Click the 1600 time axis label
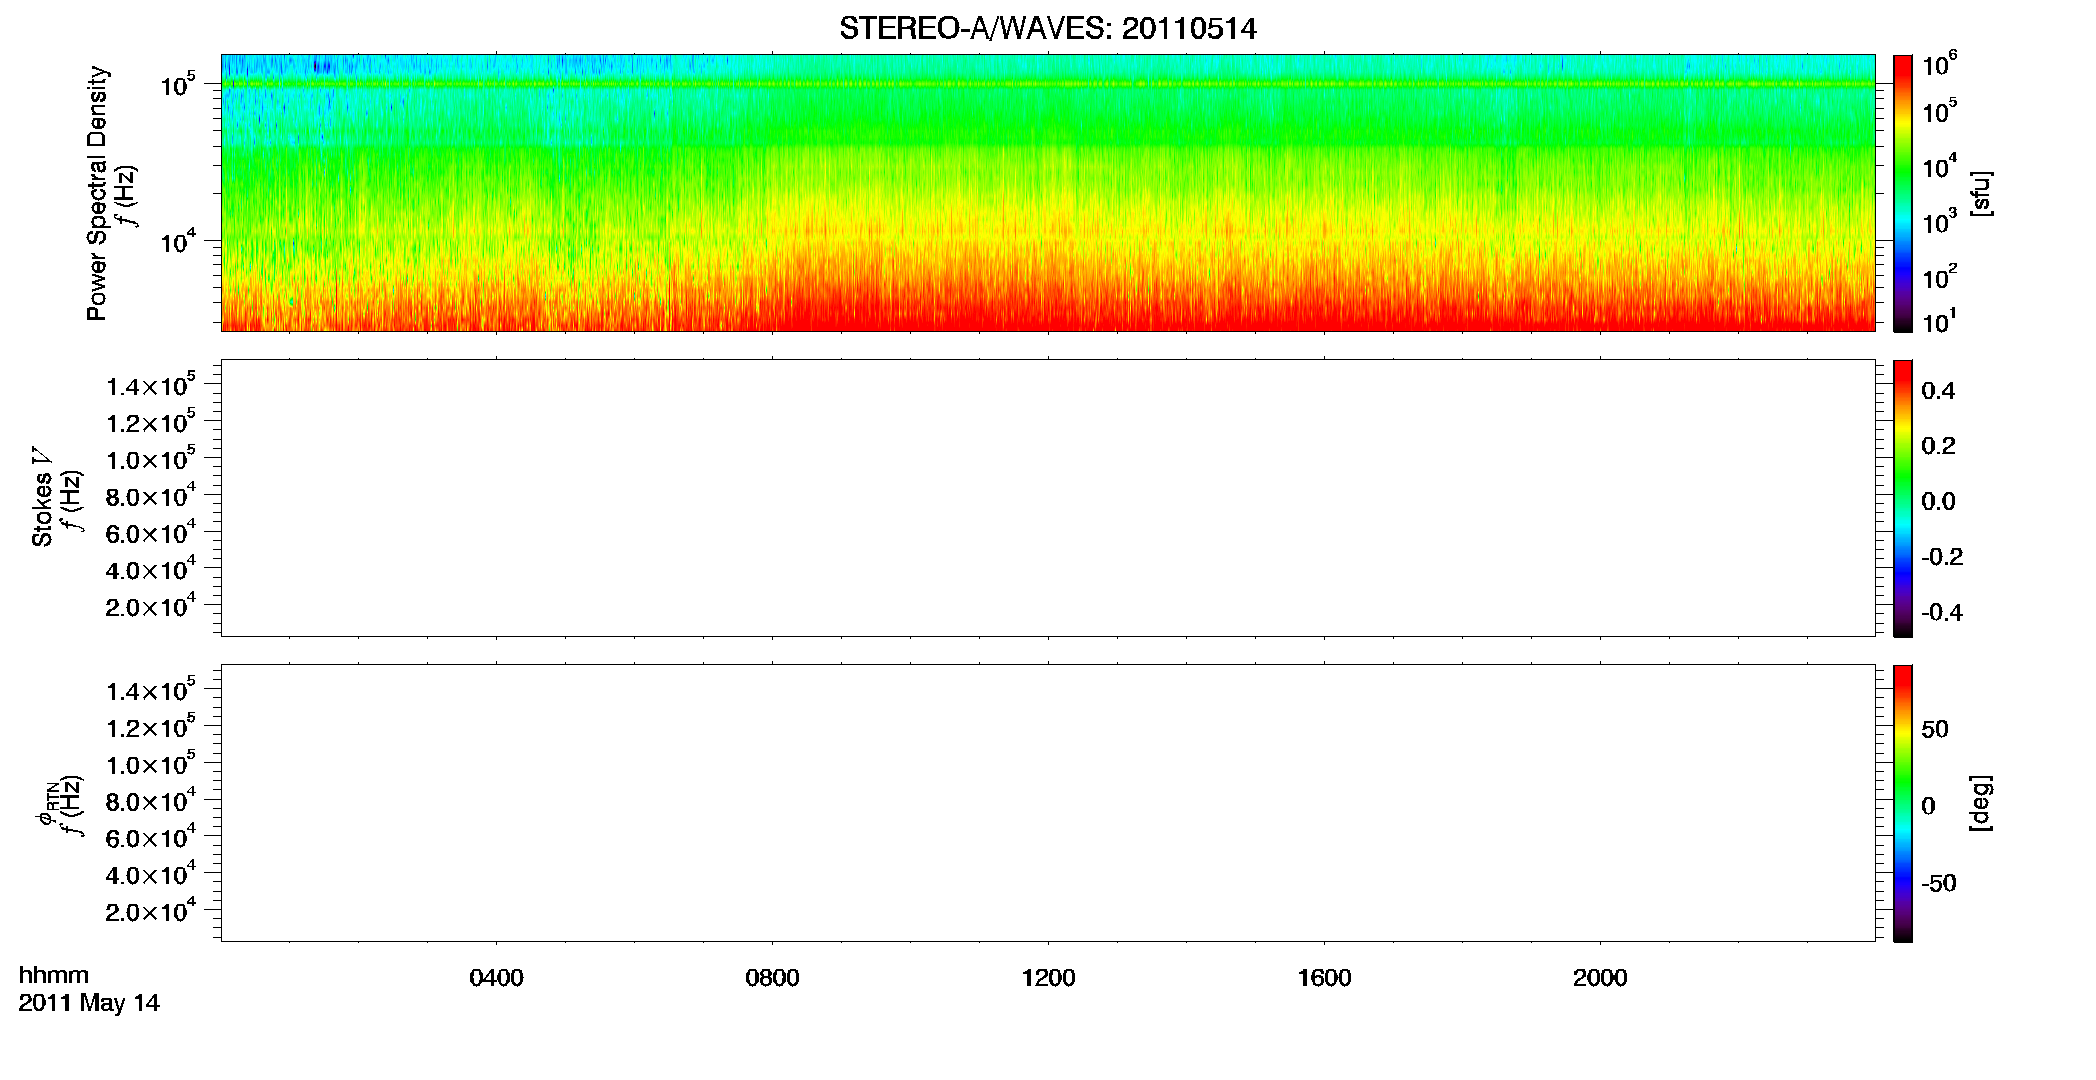 pos(1324,978)
